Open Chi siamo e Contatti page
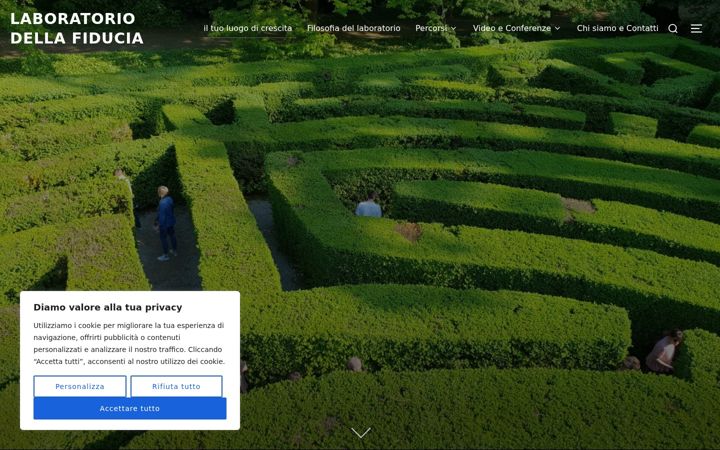This screenshot has width=720, height=450. click(617, 28)
